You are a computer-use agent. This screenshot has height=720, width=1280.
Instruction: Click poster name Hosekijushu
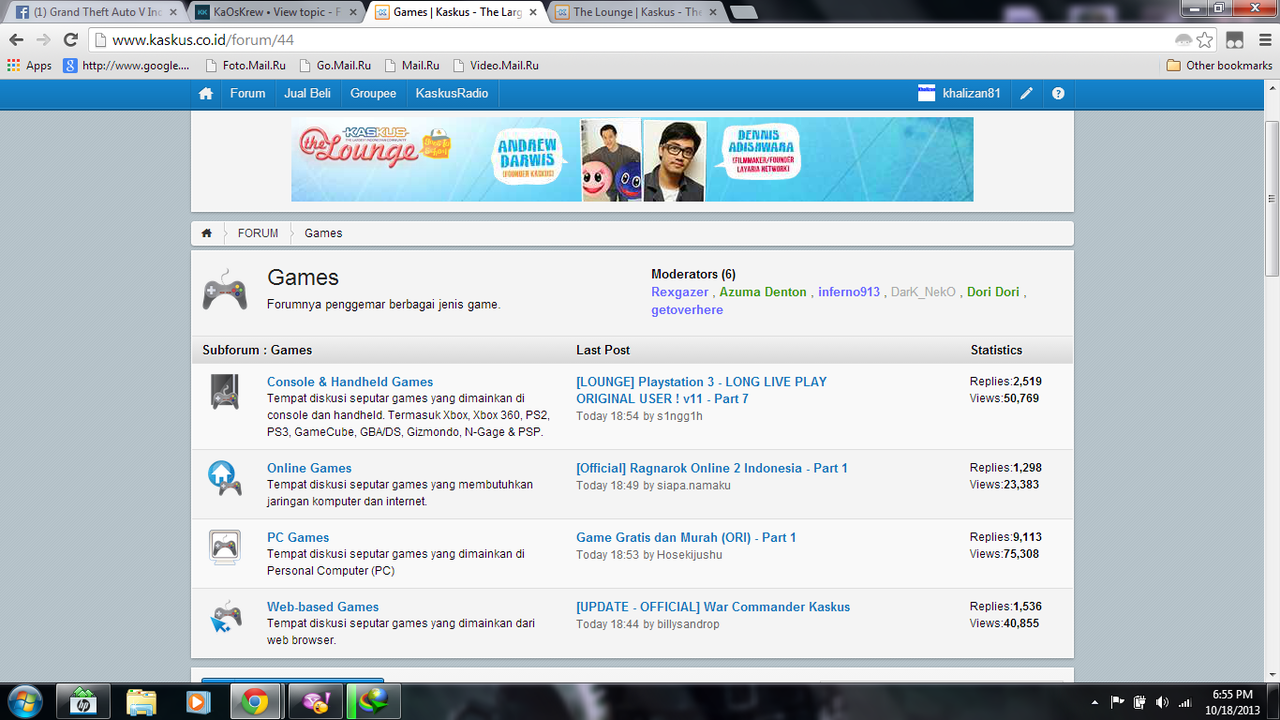tap(689, 555)
